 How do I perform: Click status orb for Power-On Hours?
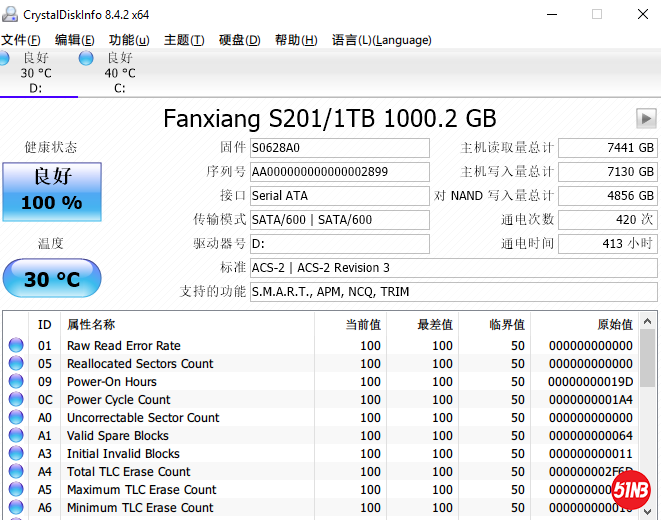pyautogui.click(x=16, y=382)
